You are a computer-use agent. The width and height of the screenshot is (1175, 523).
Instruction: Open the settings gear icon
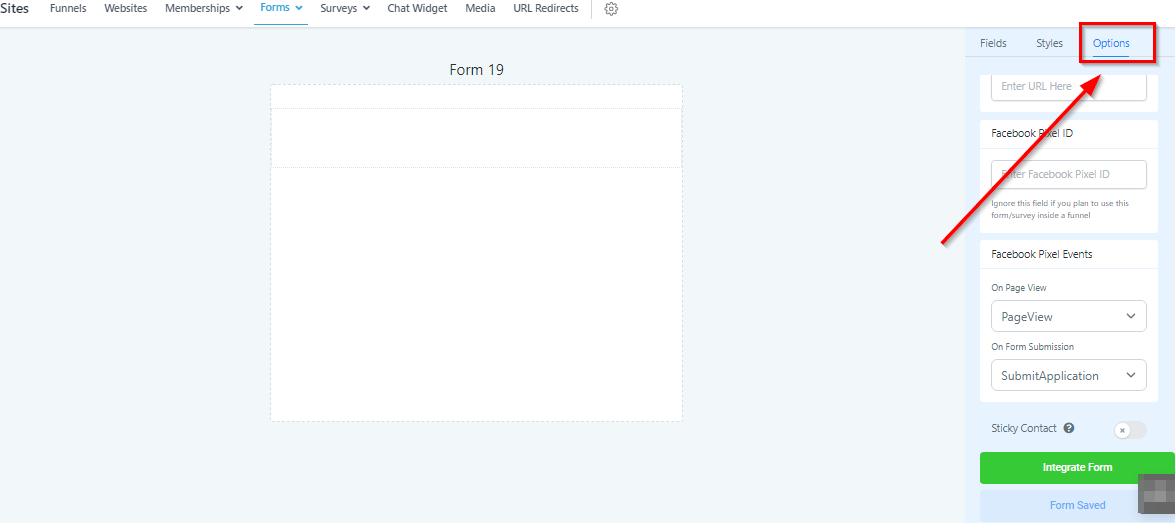611,9
